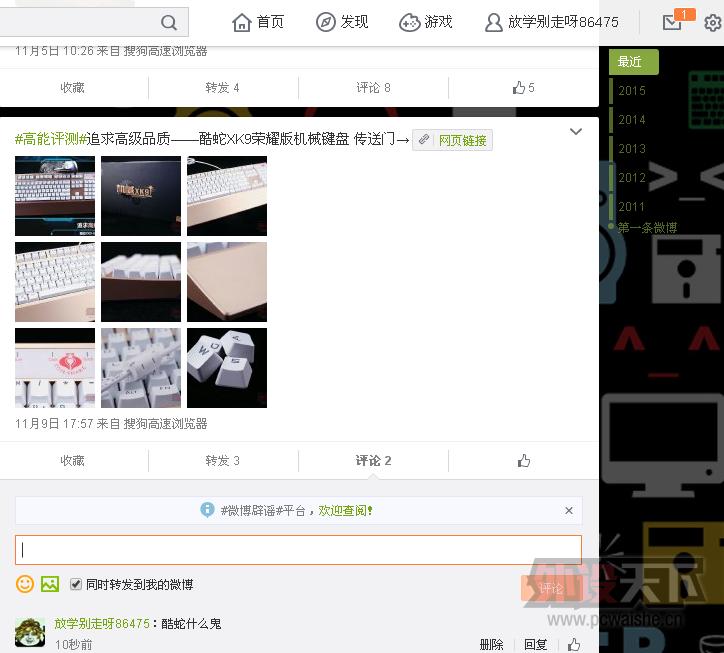Open emoji smiley picker

click(x=25, y=584)
